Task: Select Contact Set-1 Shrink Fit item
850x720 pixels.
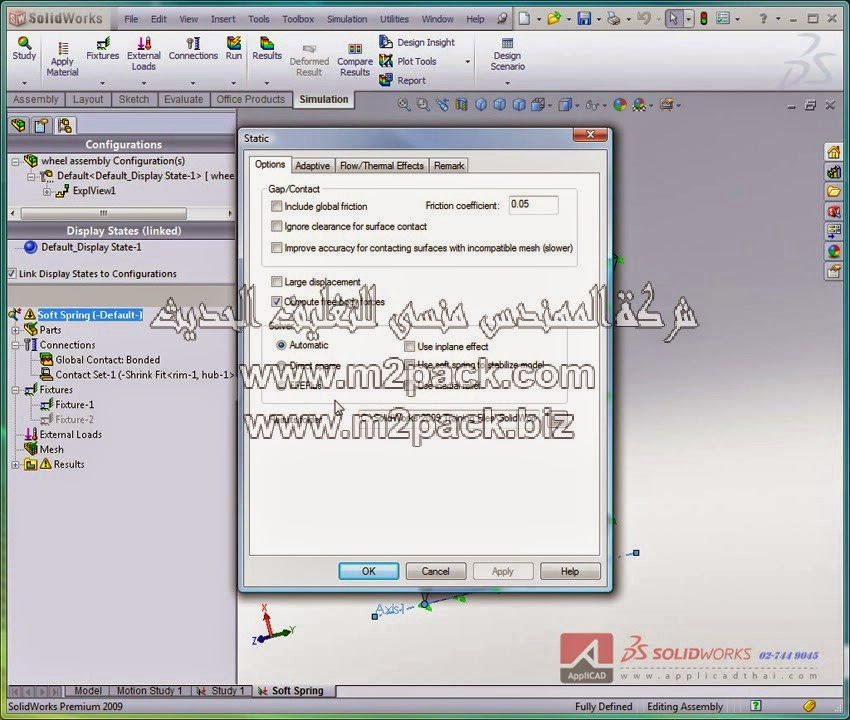Action: 137,375
